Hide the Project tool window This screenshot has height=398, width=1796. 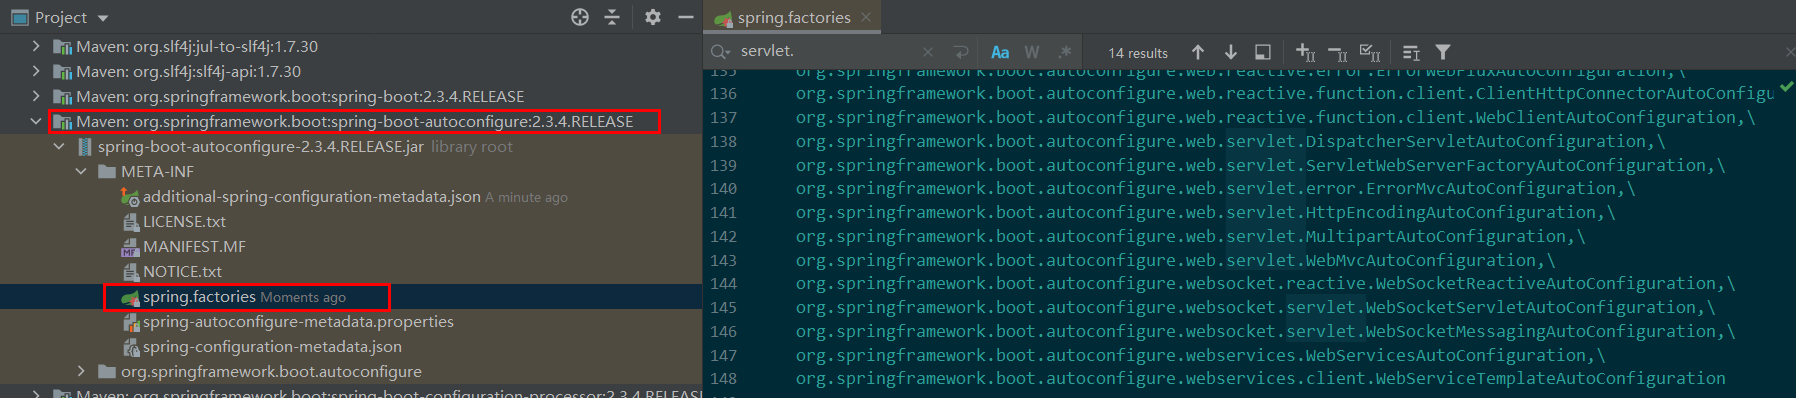[686, 17]
